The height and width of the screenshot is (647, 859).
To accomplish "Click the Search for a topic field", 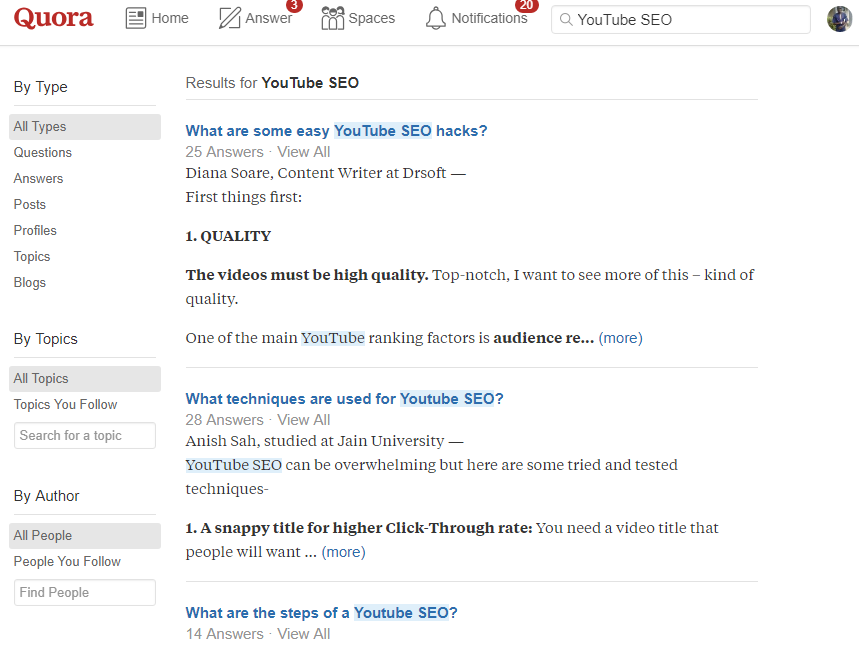I will (85, 436).
